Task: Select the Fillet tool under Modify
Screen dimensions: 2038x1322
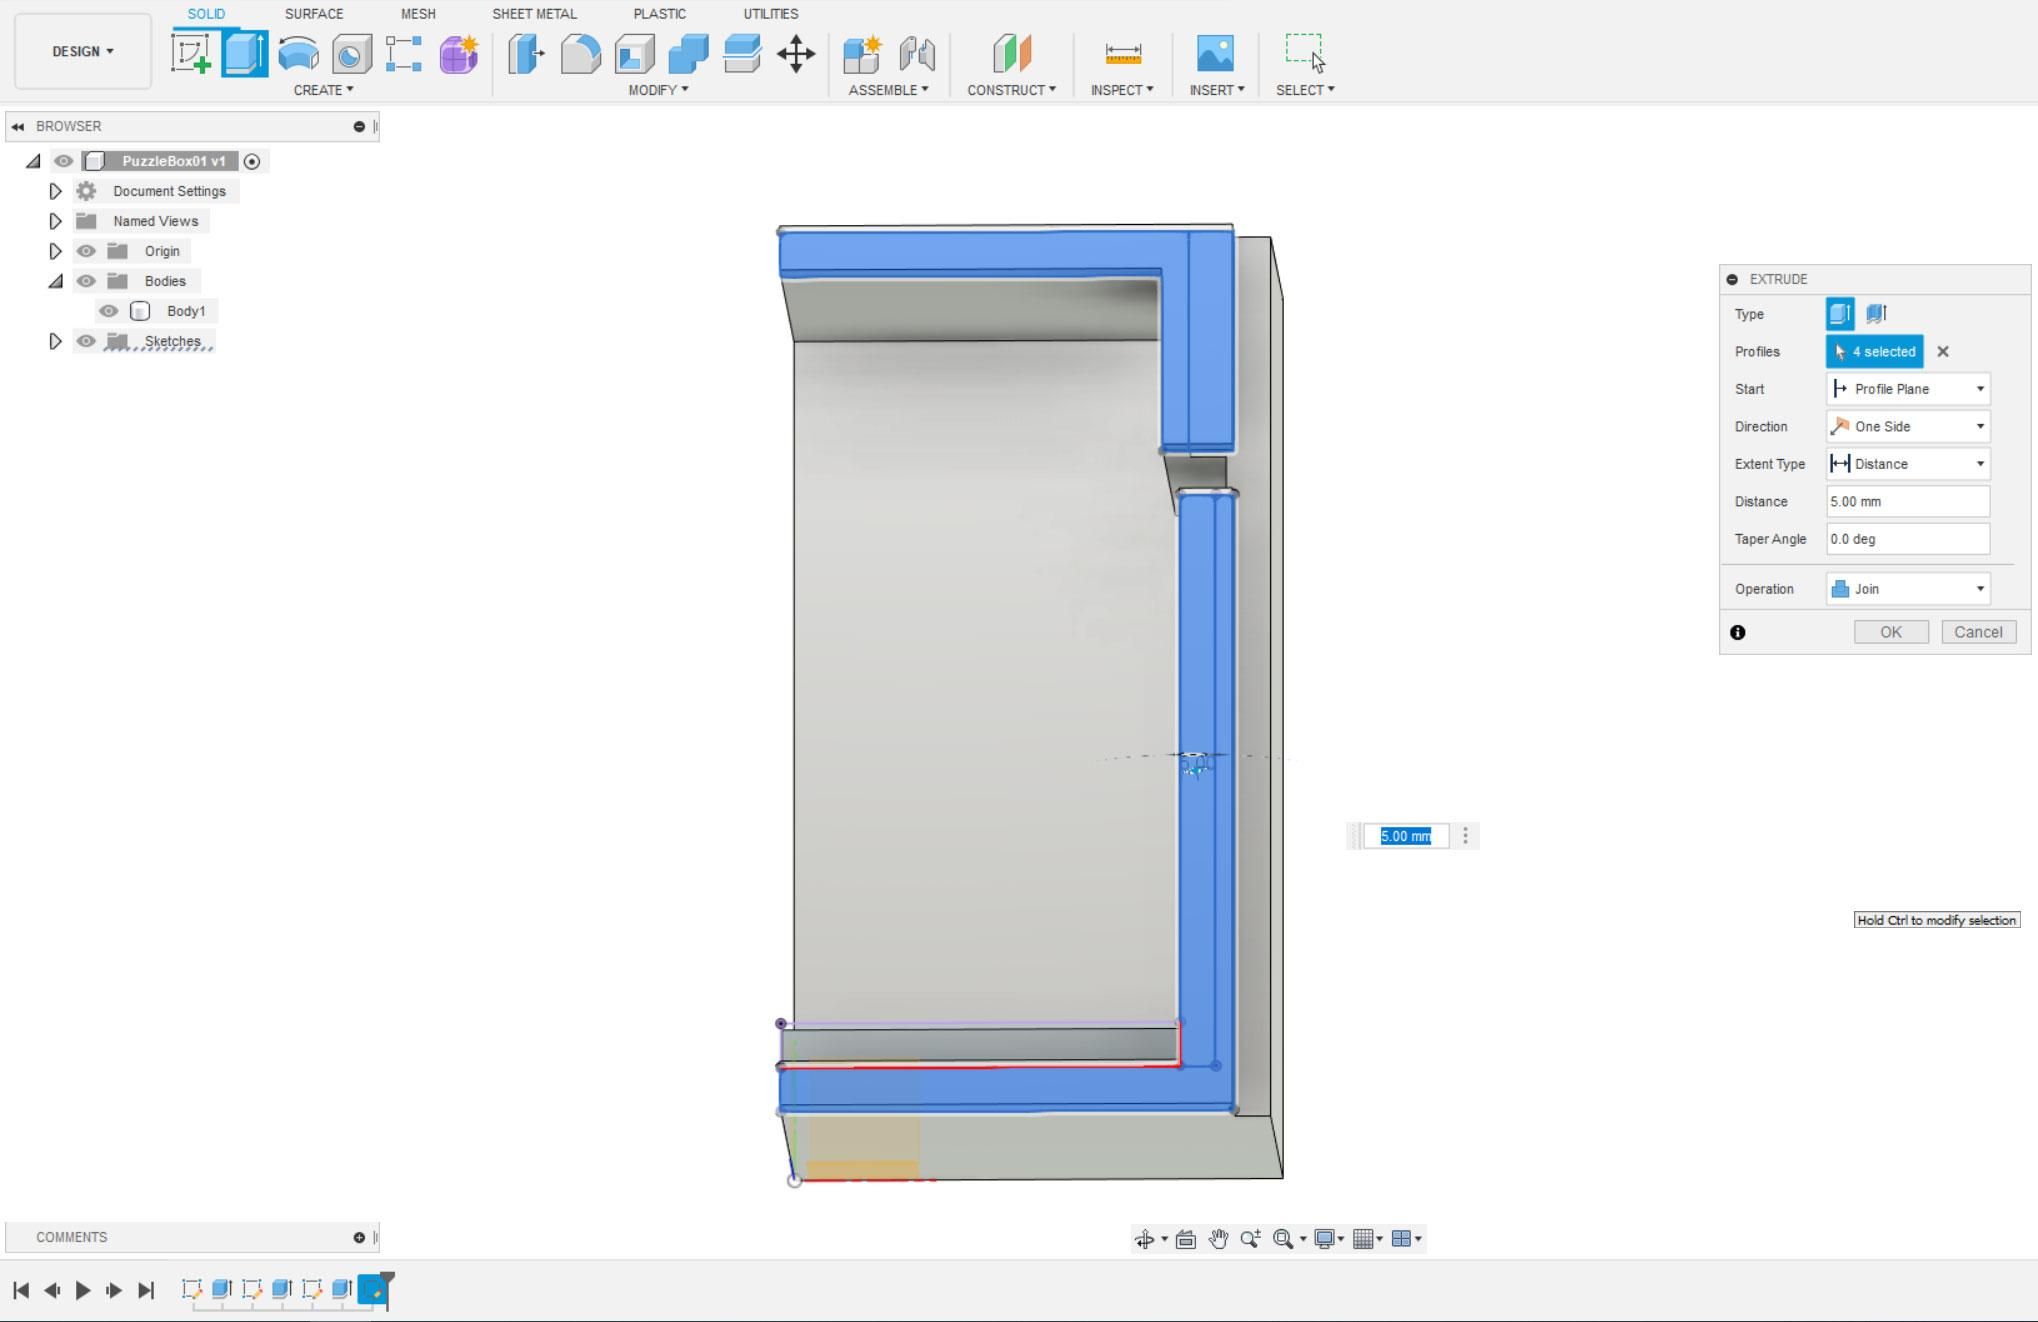Action: [580, 54]
